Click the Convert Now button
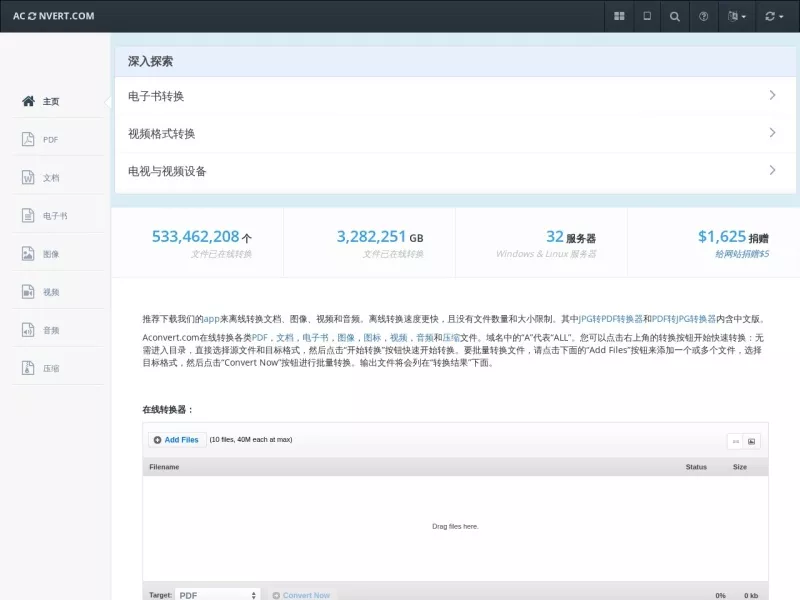The width and height of the screenshot is (800, 600). click(301, 595)
